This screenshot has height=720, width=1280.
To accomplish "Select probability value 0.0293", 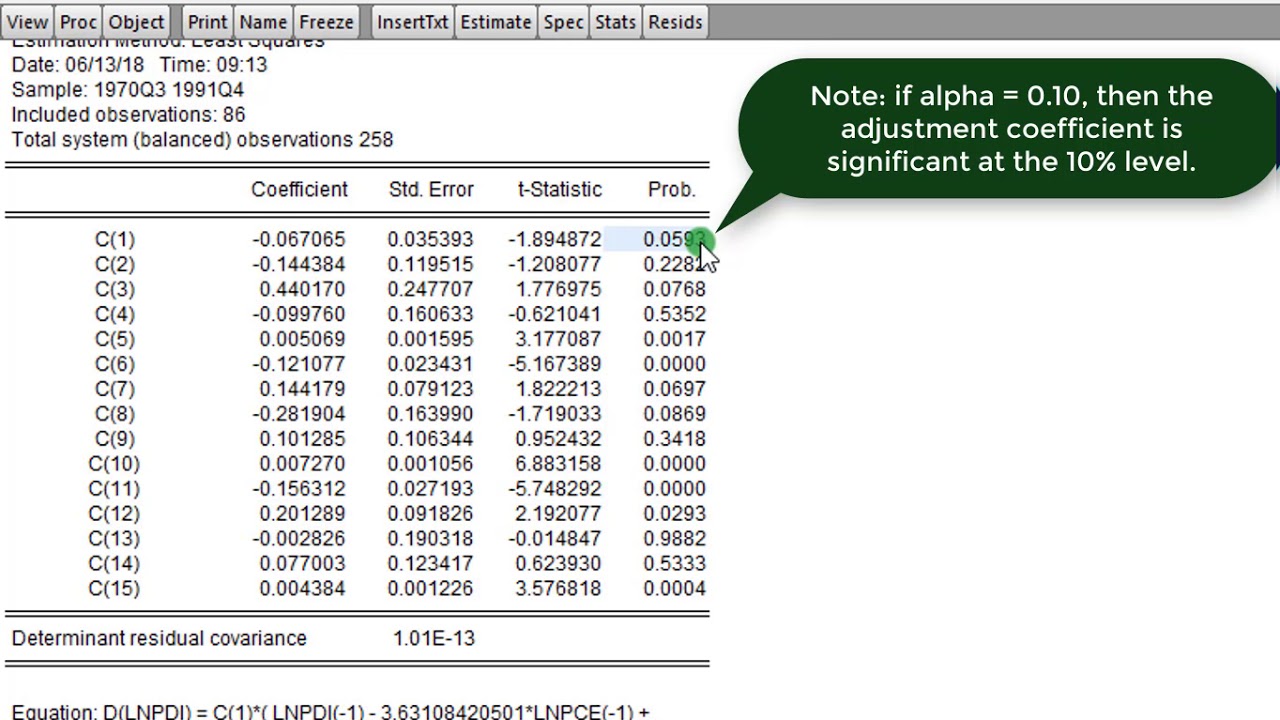I will tap(674, 515).
